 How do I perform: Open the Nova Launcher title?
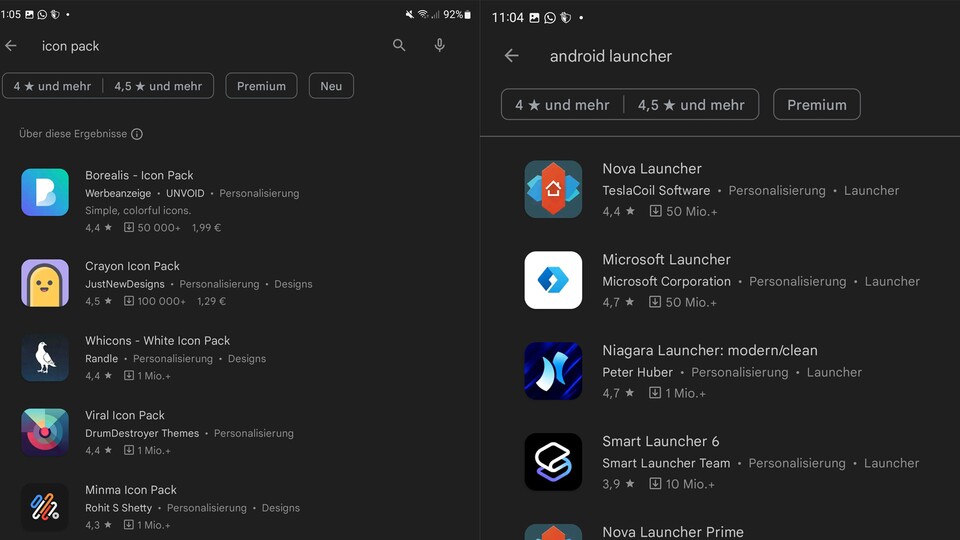tap(652, 168)
